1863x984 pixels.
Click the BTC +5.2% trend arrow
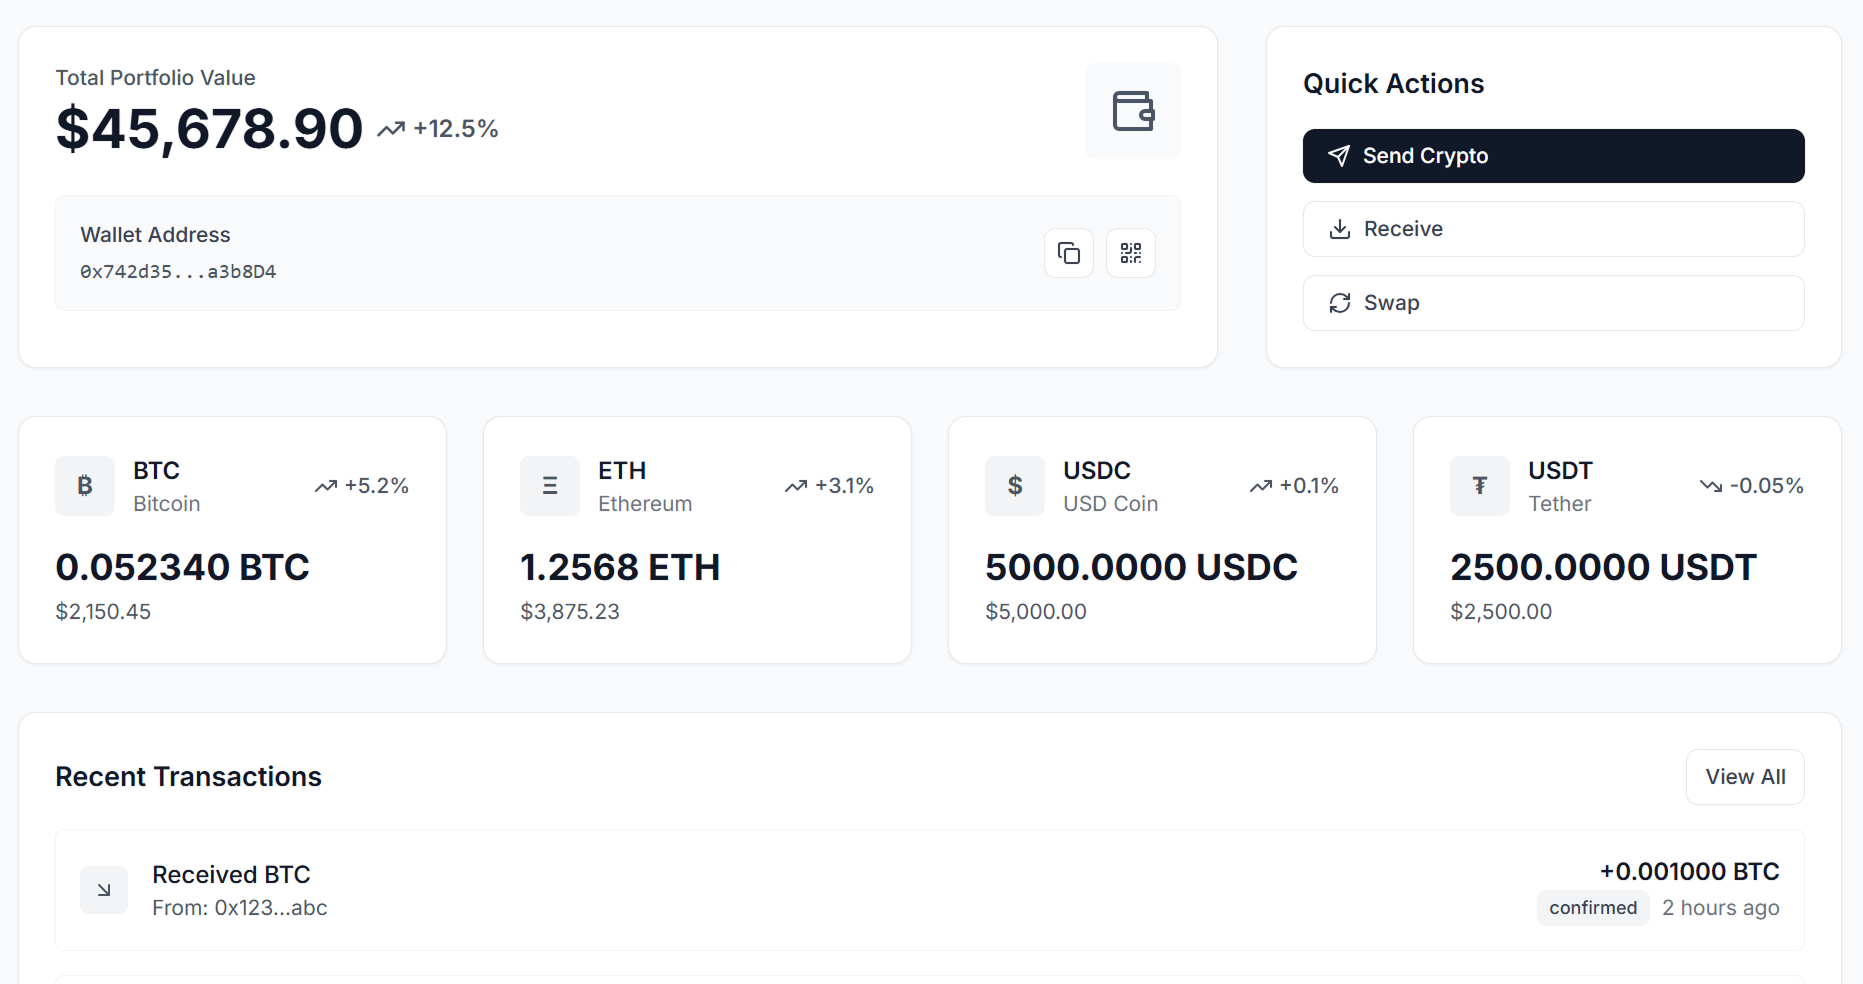coord(326,486)
